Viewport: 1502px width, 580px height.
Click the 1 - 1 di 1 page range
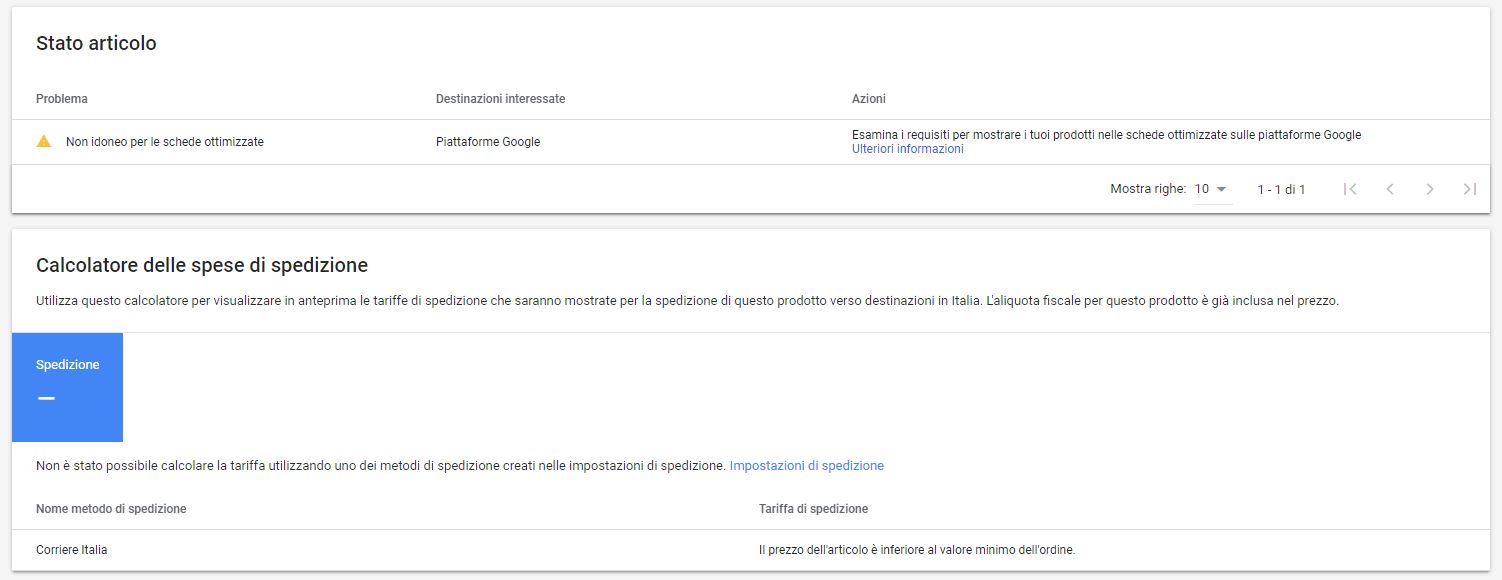1281,189
